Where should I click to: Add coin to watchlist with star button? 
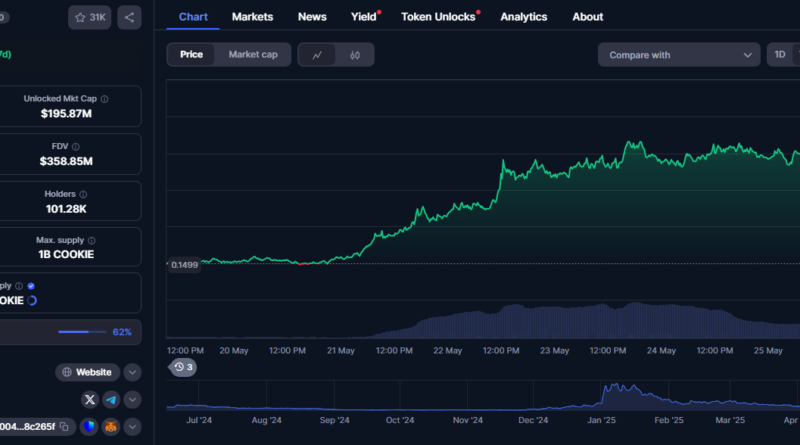click(x=90, y=17)
